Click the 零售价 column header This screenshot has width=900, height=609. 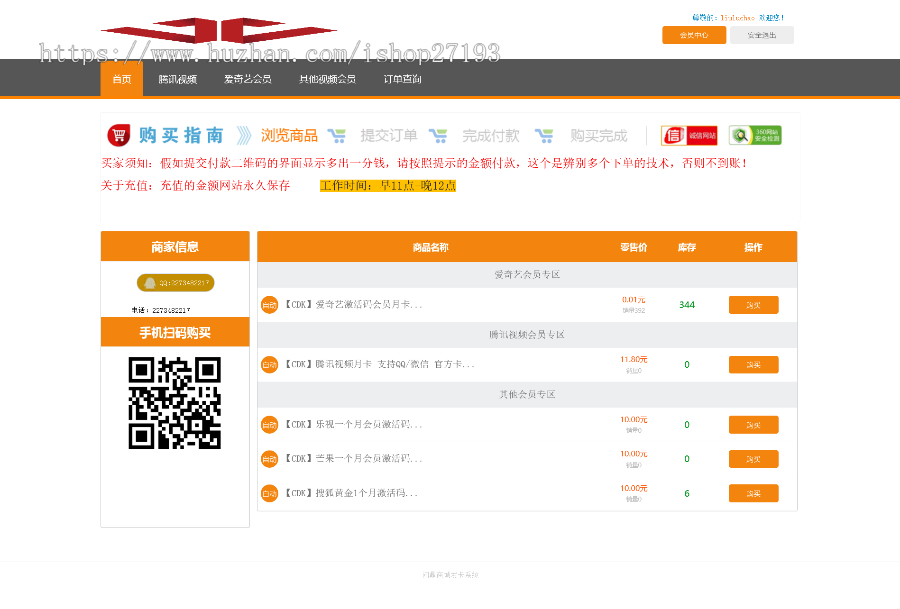(x=634, y=247)
